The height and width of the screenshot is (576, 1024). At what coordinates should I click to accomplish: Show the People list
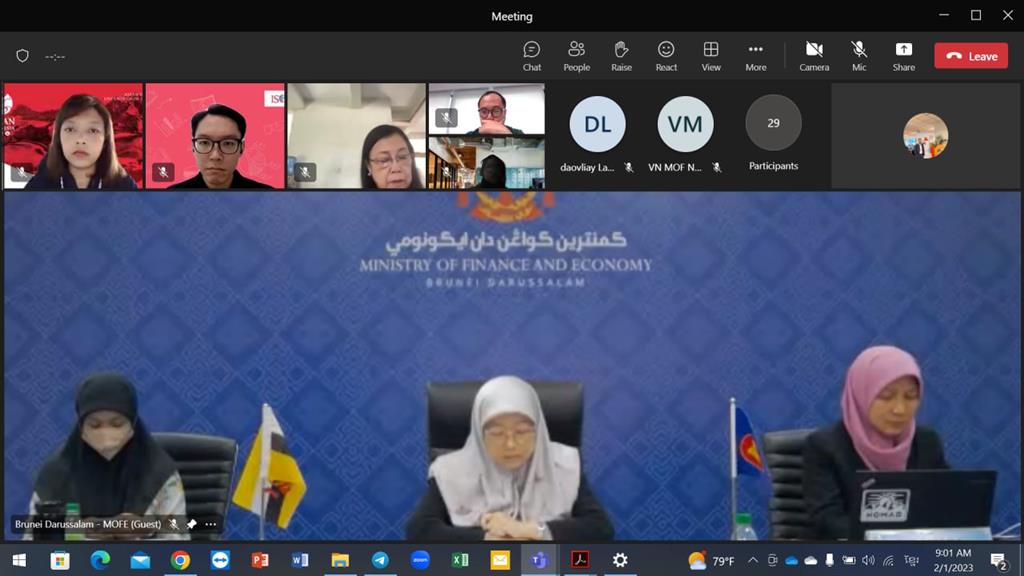(x=577, y=56)
